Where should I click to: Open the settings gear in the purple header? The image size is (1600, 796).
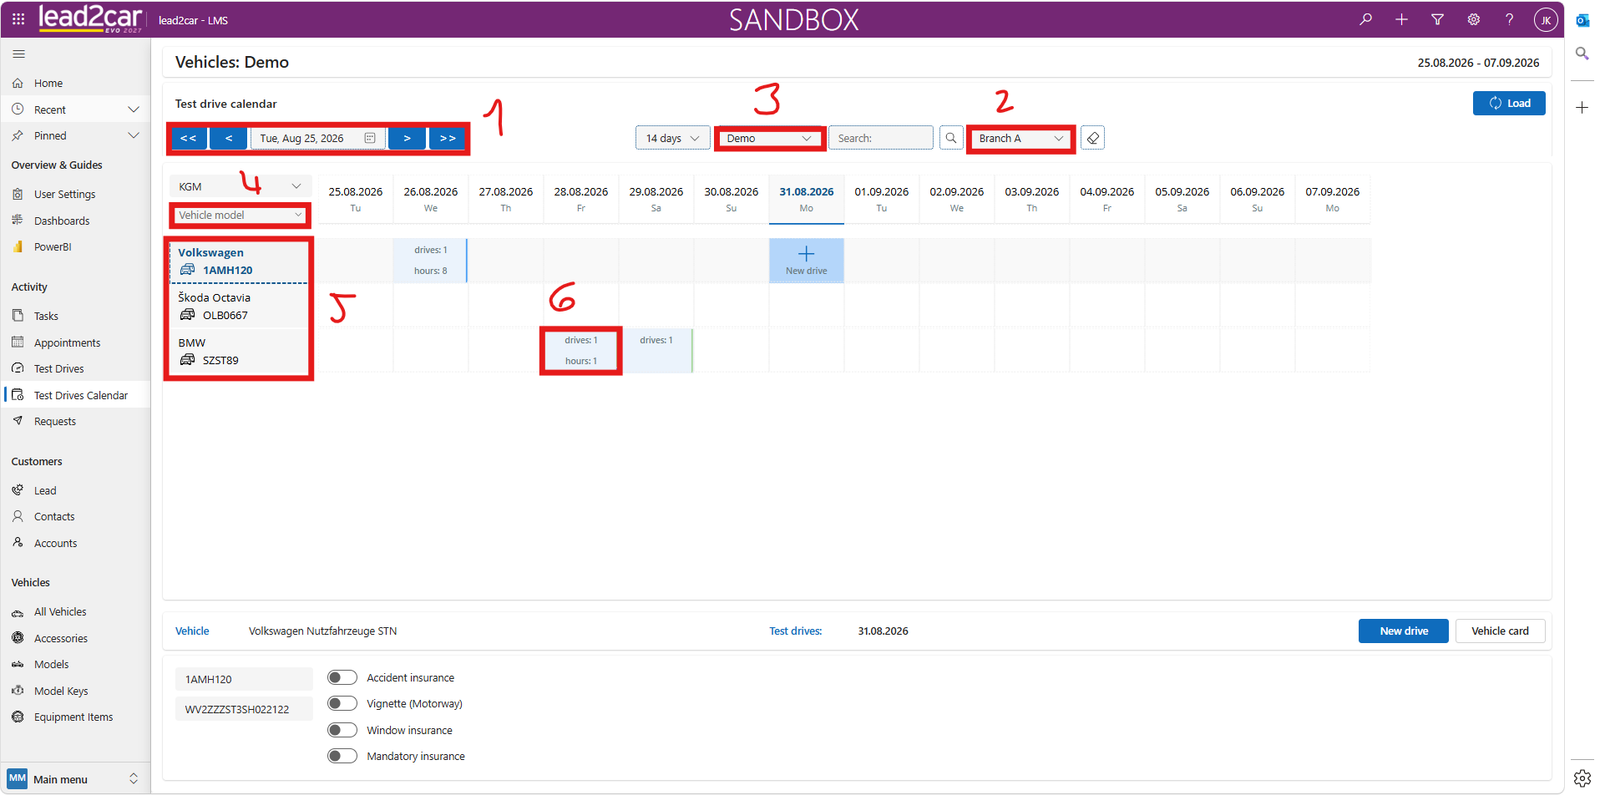[x=1473, y=19]
